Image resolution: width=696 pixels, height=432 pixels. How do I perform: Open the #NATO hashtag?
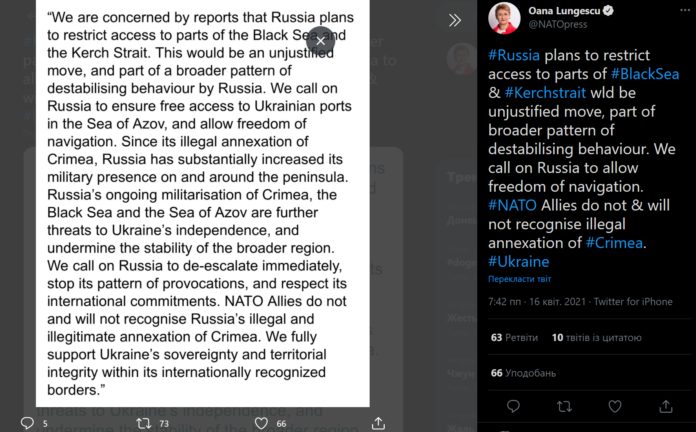point(512,205)
